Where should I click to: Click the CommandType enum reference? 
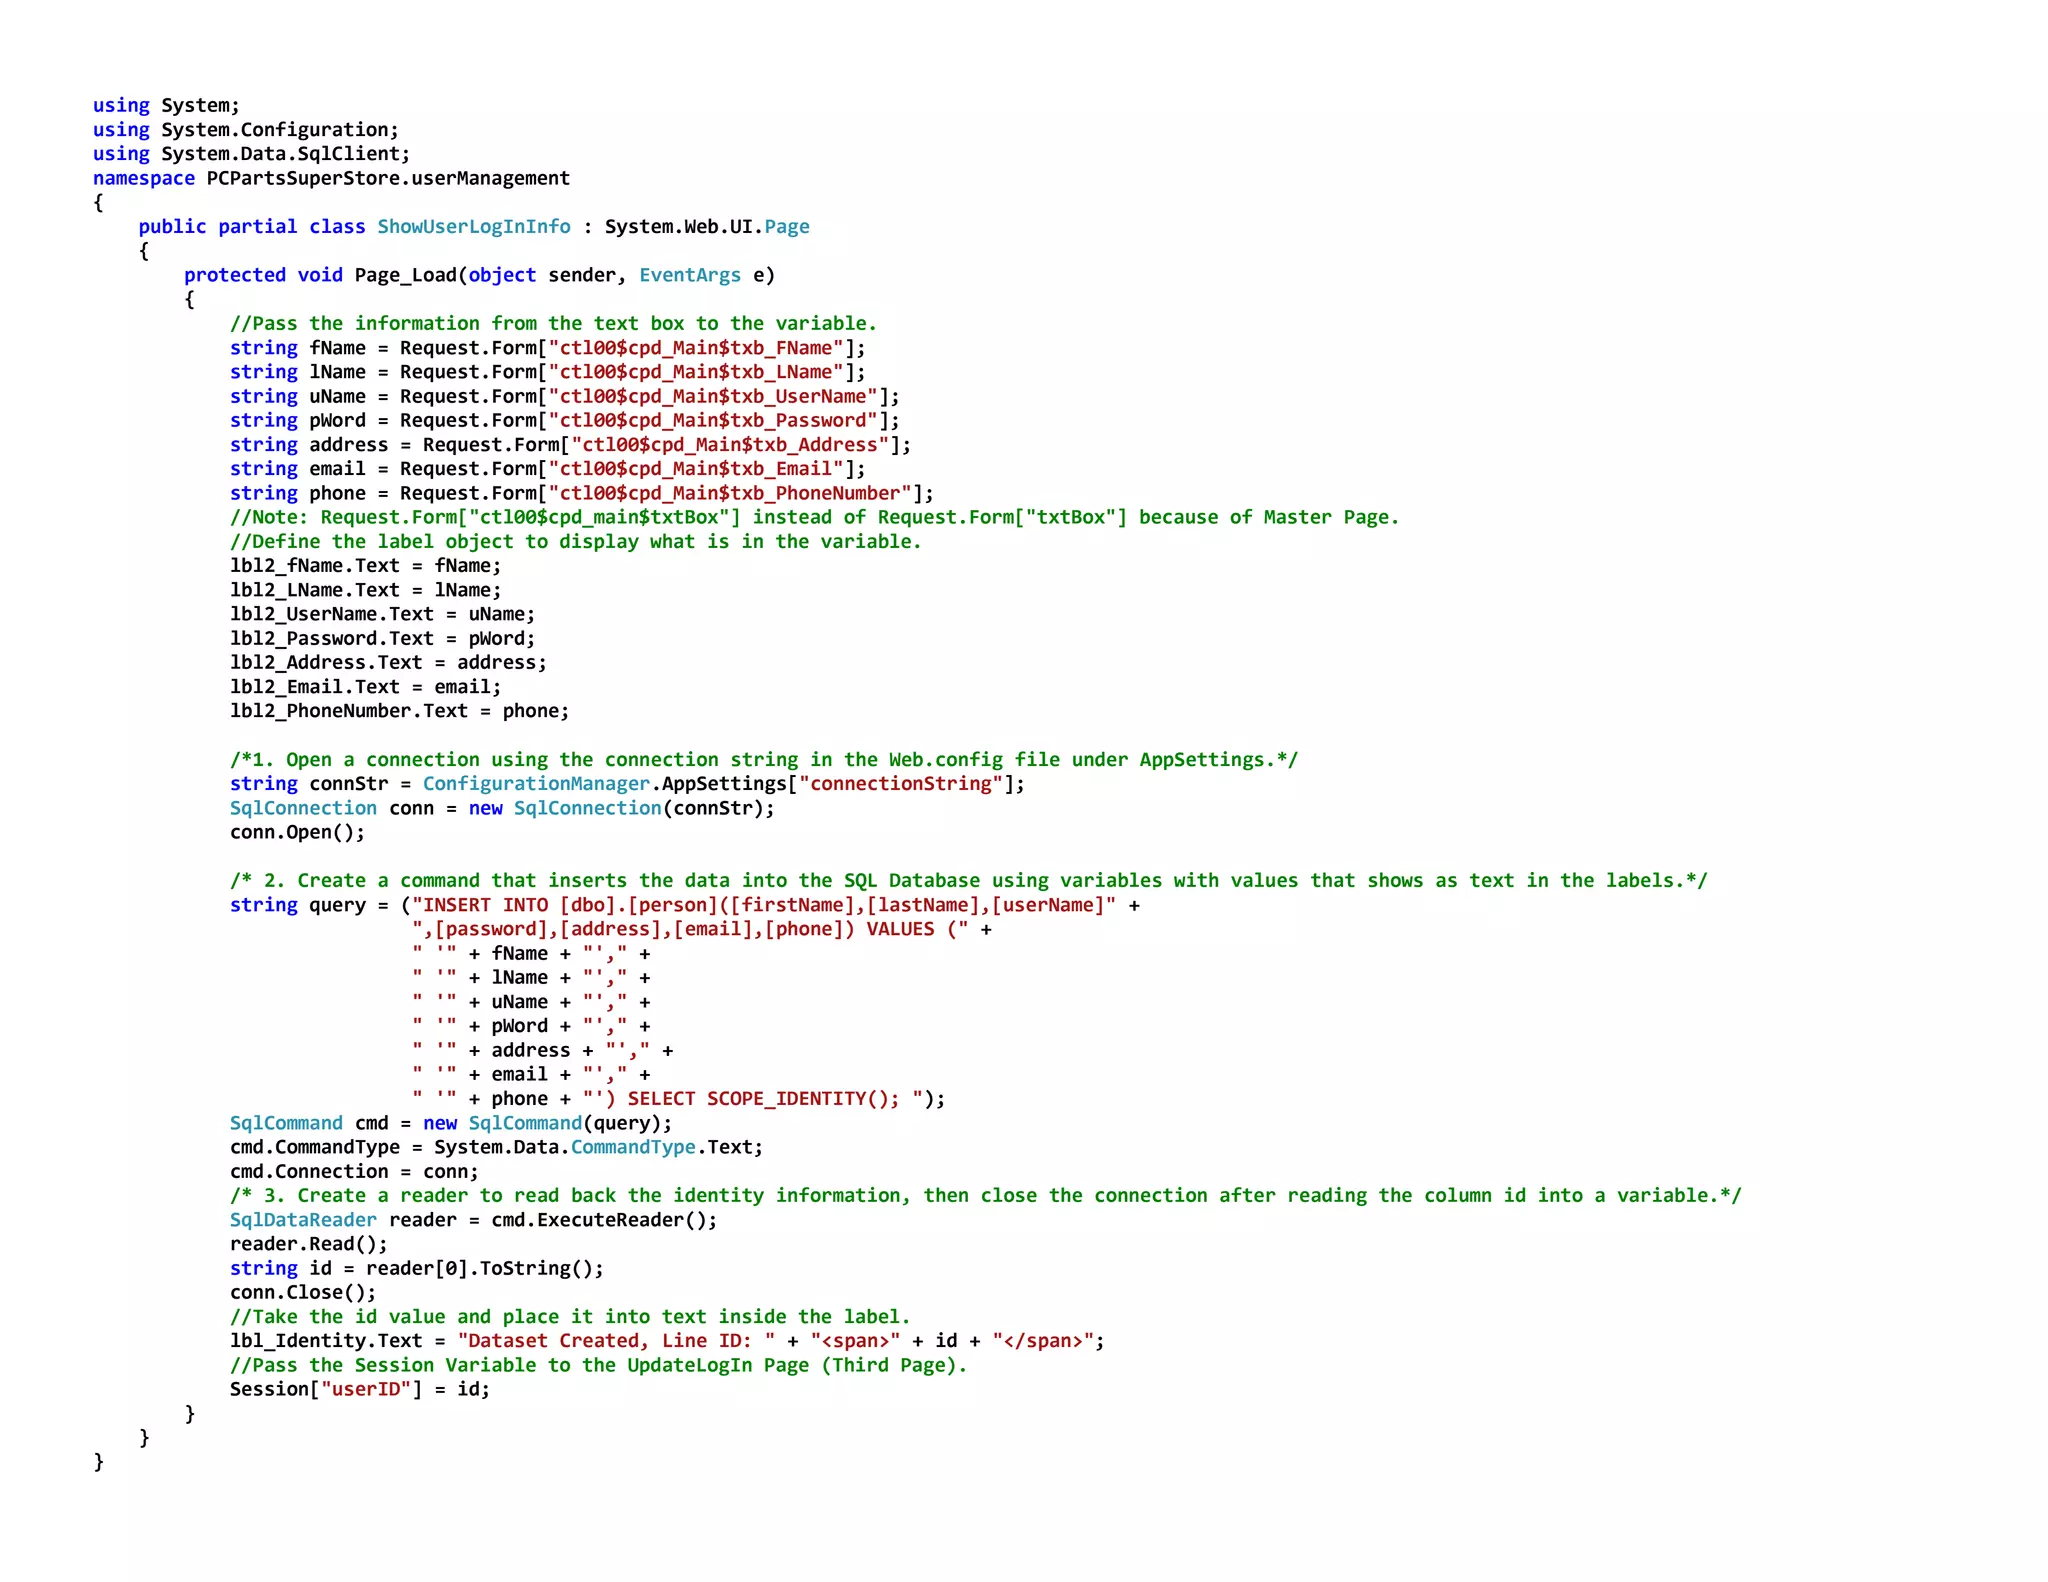(x=633, y=1148)
